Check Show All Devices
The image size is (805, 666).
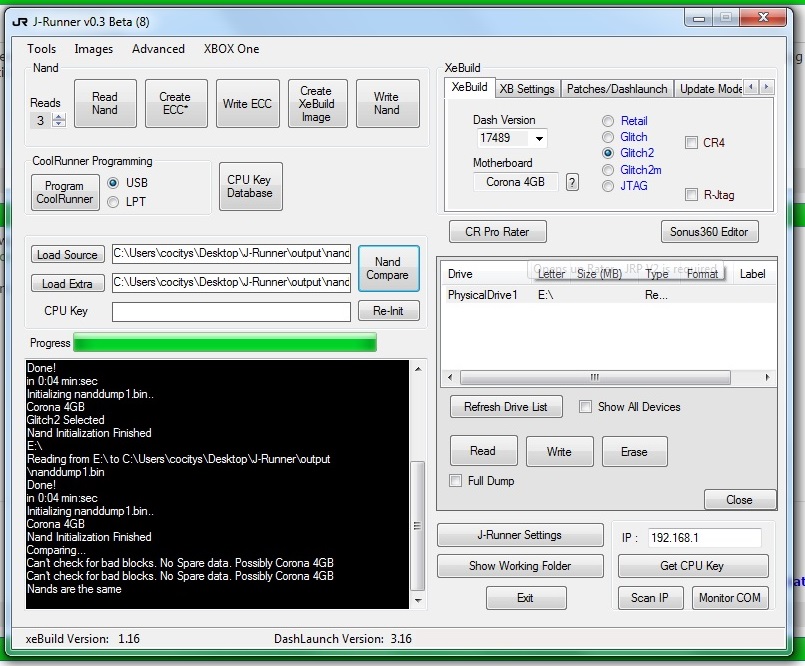[585, 407]
